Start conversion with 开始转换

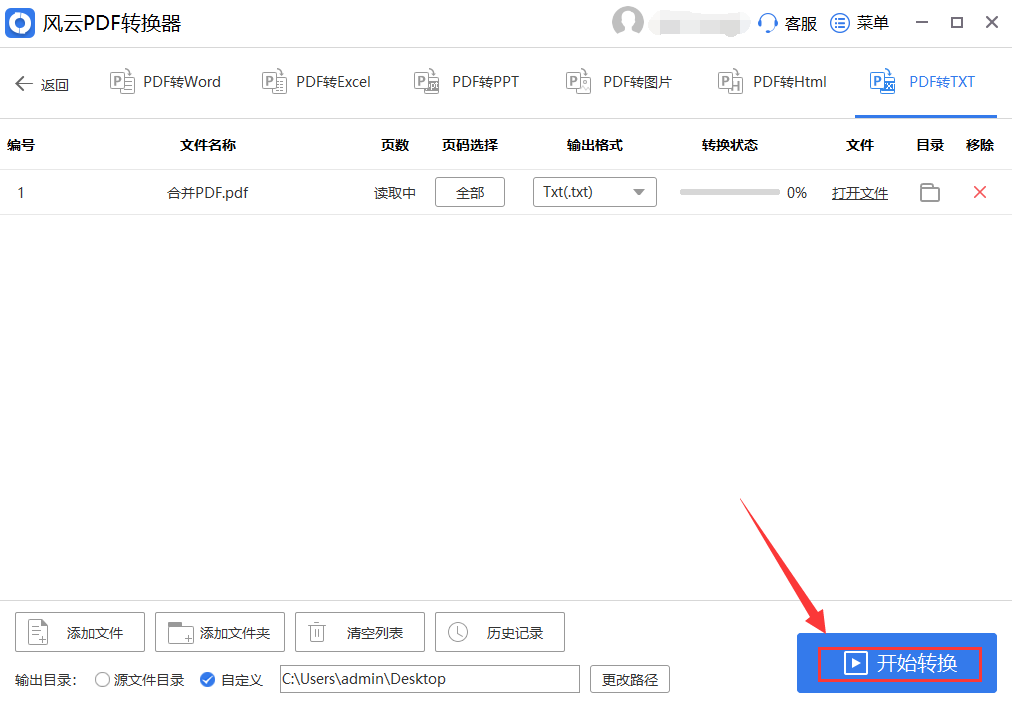coord(897,663)
